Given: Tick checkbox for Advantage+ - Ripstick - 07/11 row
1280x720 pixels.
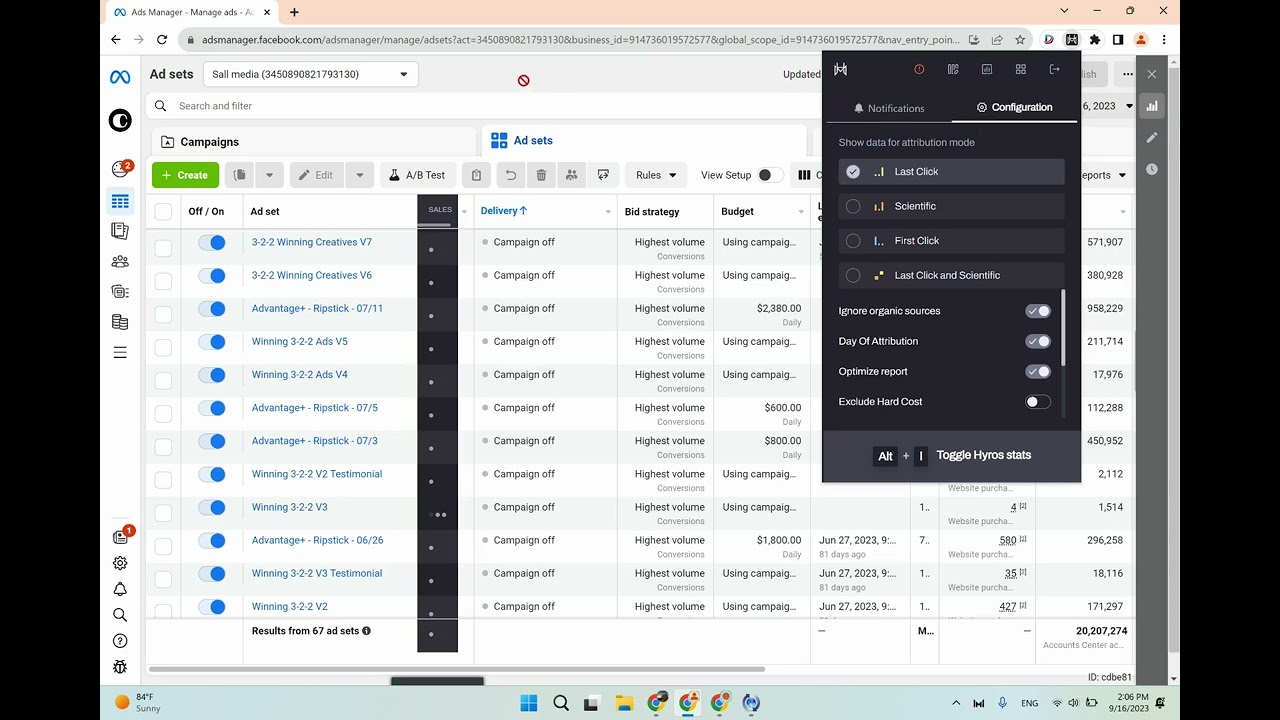Looking at the screenshot, I should (163, 313).
